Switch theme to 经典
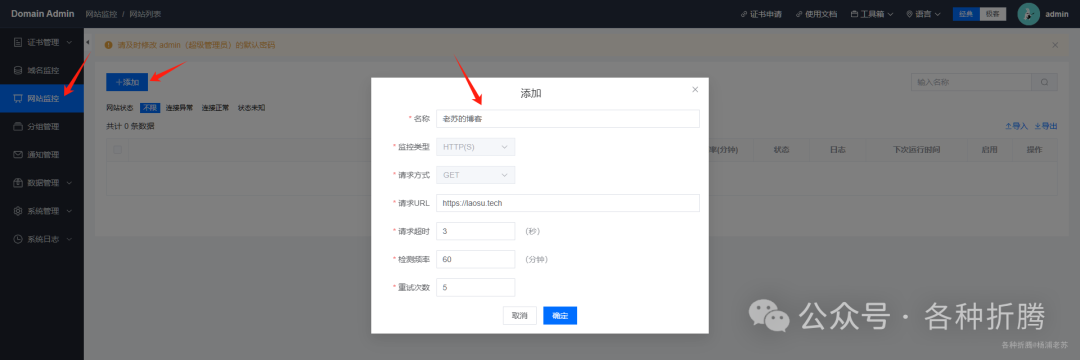Image resolution: width=1080 pixels, height=360 pixels. click(x=966, y=14)
